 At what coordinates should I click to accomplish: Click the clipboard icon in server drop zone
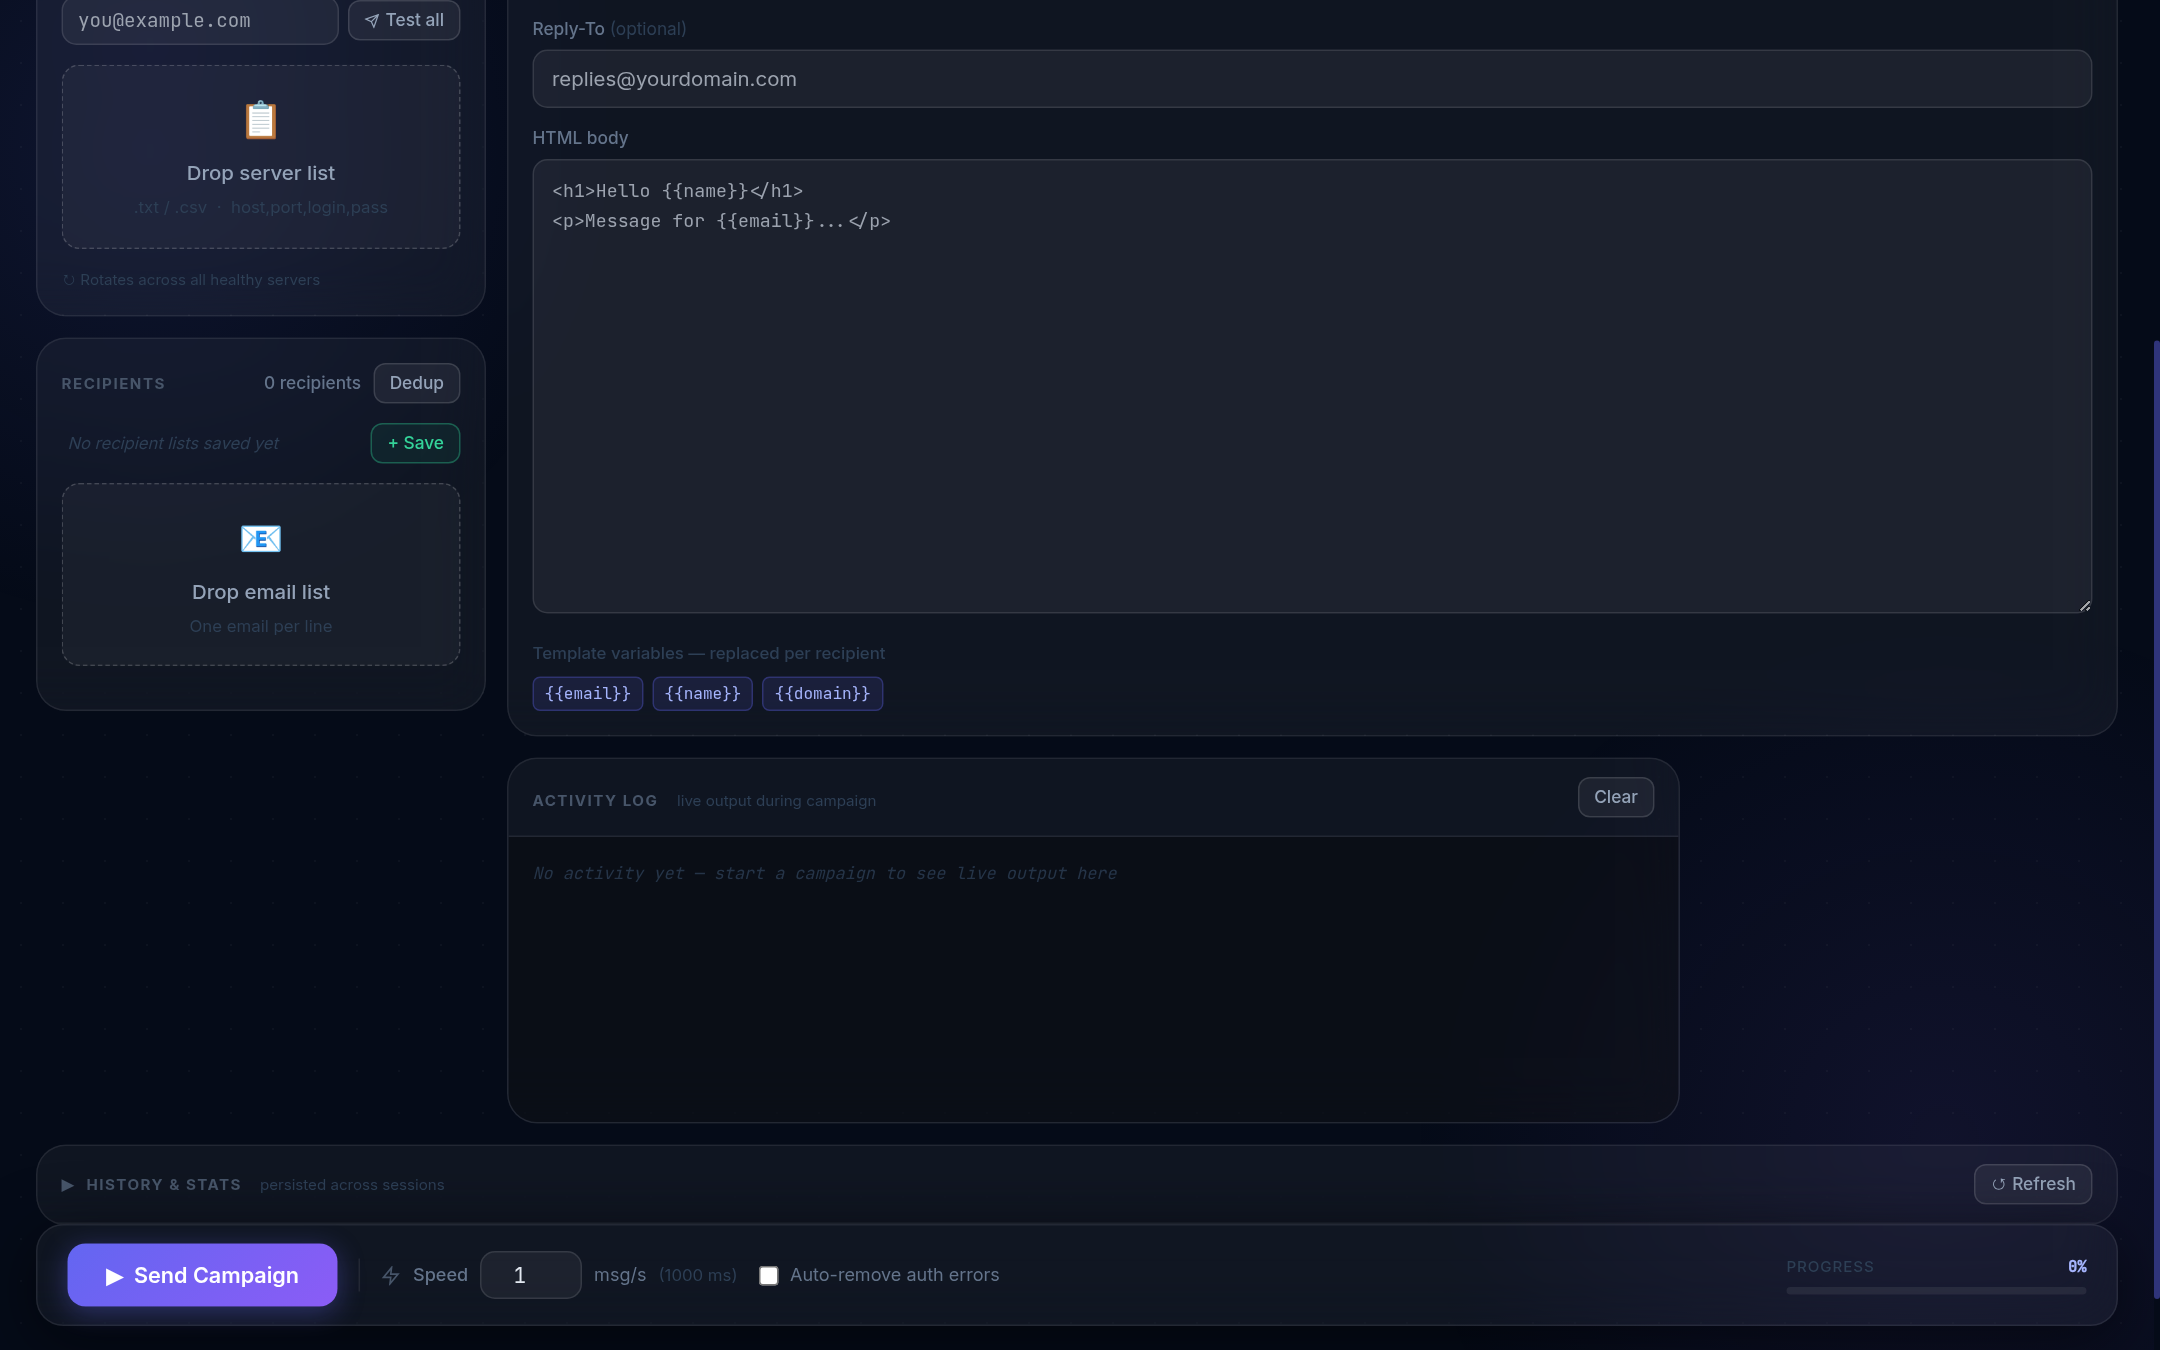(x=261, y=120)
